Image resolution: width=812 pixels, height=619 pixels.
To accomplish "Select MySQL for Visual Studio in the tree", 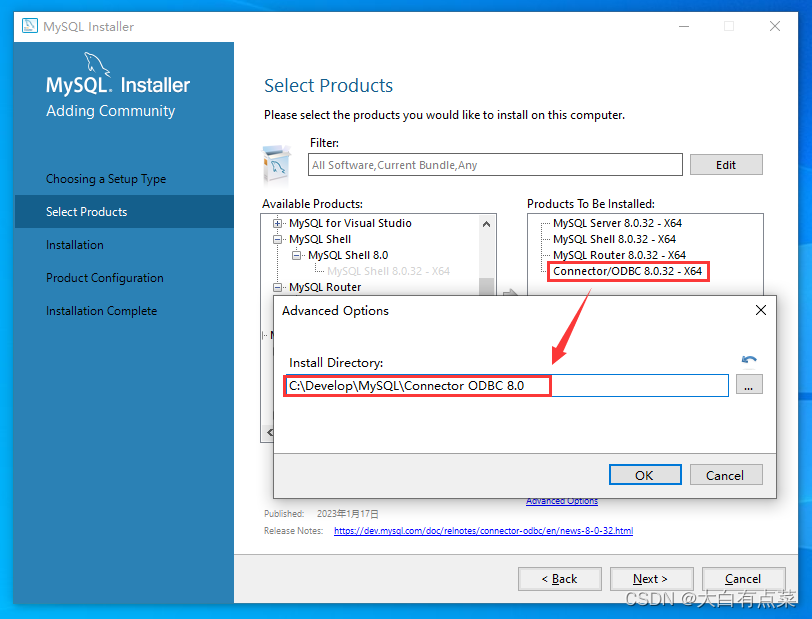I will point(350,223).
